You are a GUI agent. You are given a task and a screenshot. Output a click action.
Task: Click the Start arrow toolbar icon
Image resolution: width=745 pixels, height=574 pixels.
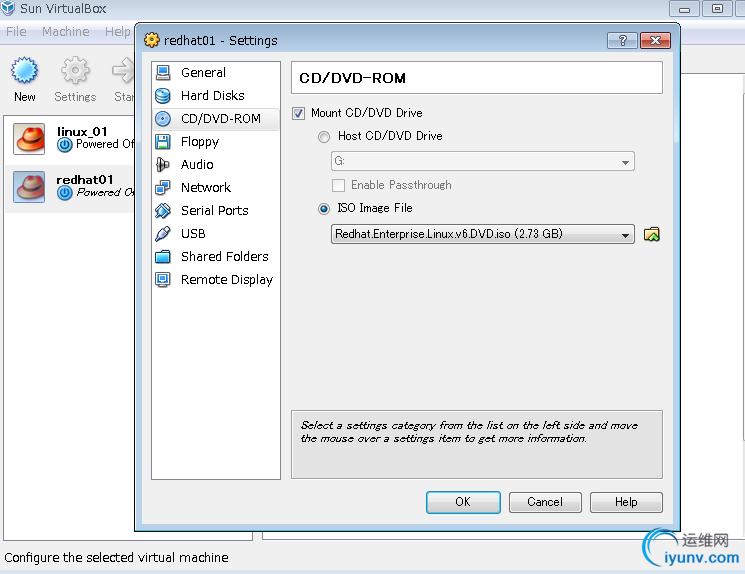(x=124, y=70)
